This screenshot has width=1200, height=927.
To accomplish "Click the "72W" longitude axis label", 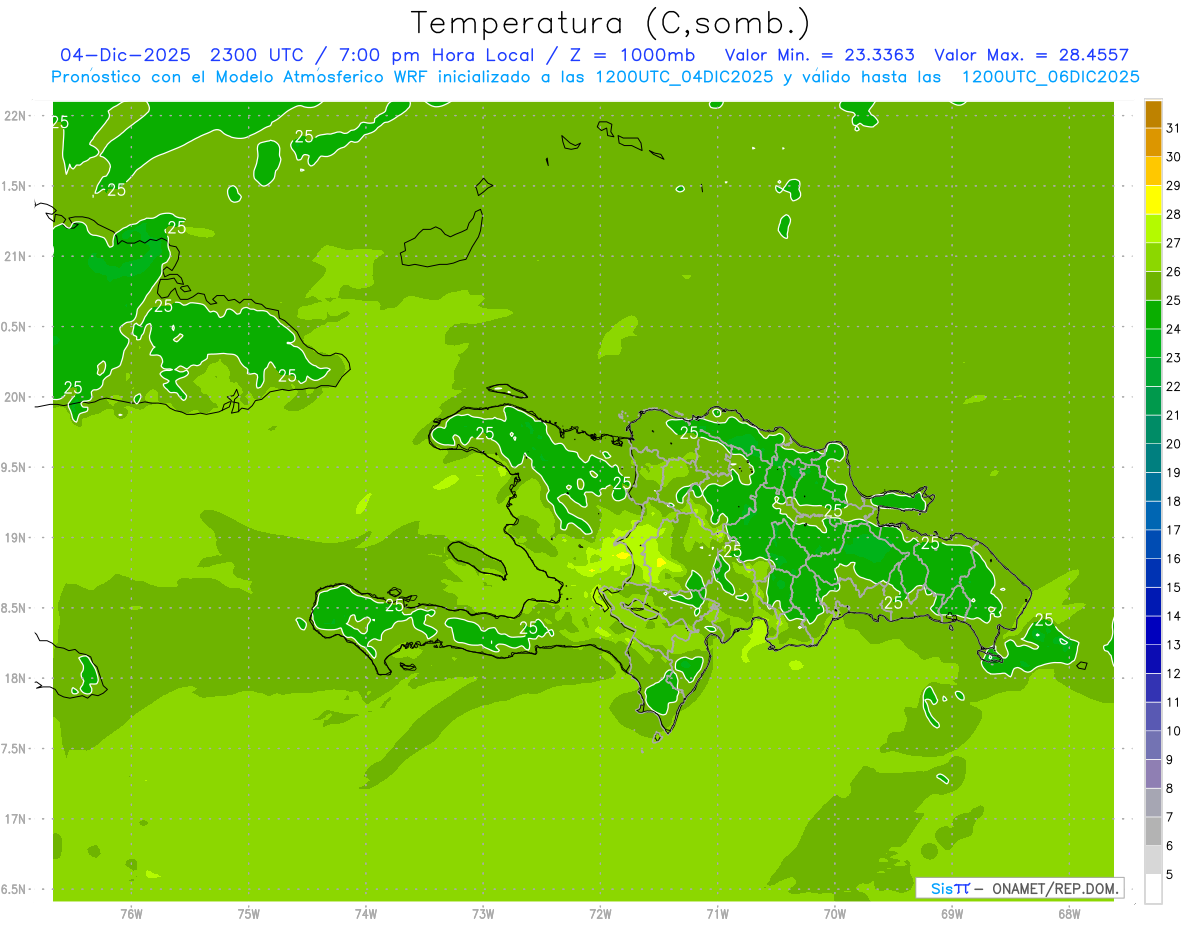I will point(600,913).
